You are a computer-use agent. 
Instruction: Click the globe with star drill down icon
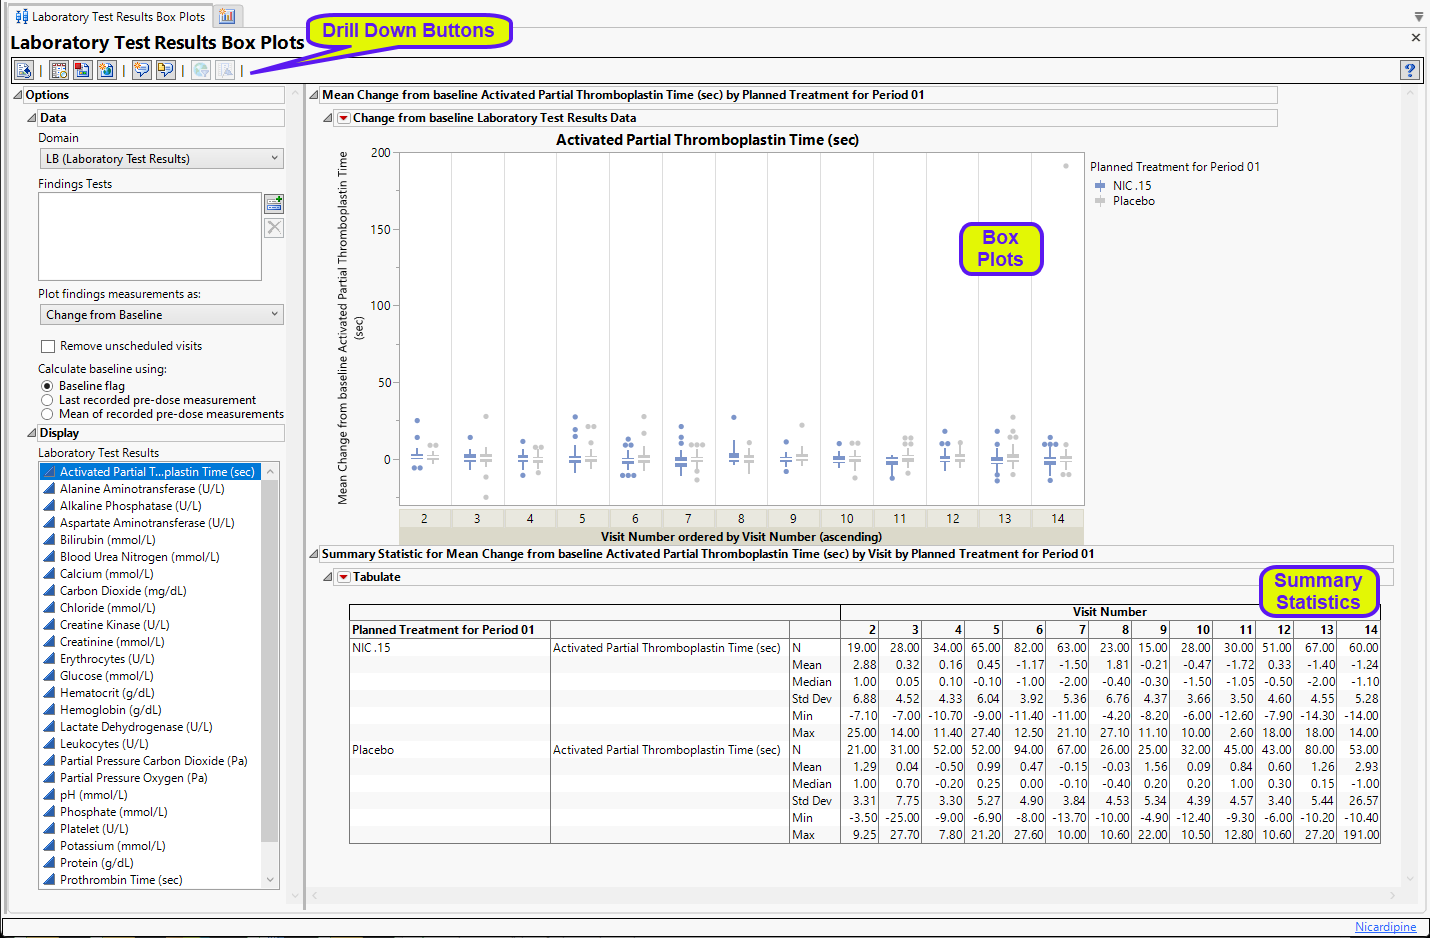click(106, 70)
